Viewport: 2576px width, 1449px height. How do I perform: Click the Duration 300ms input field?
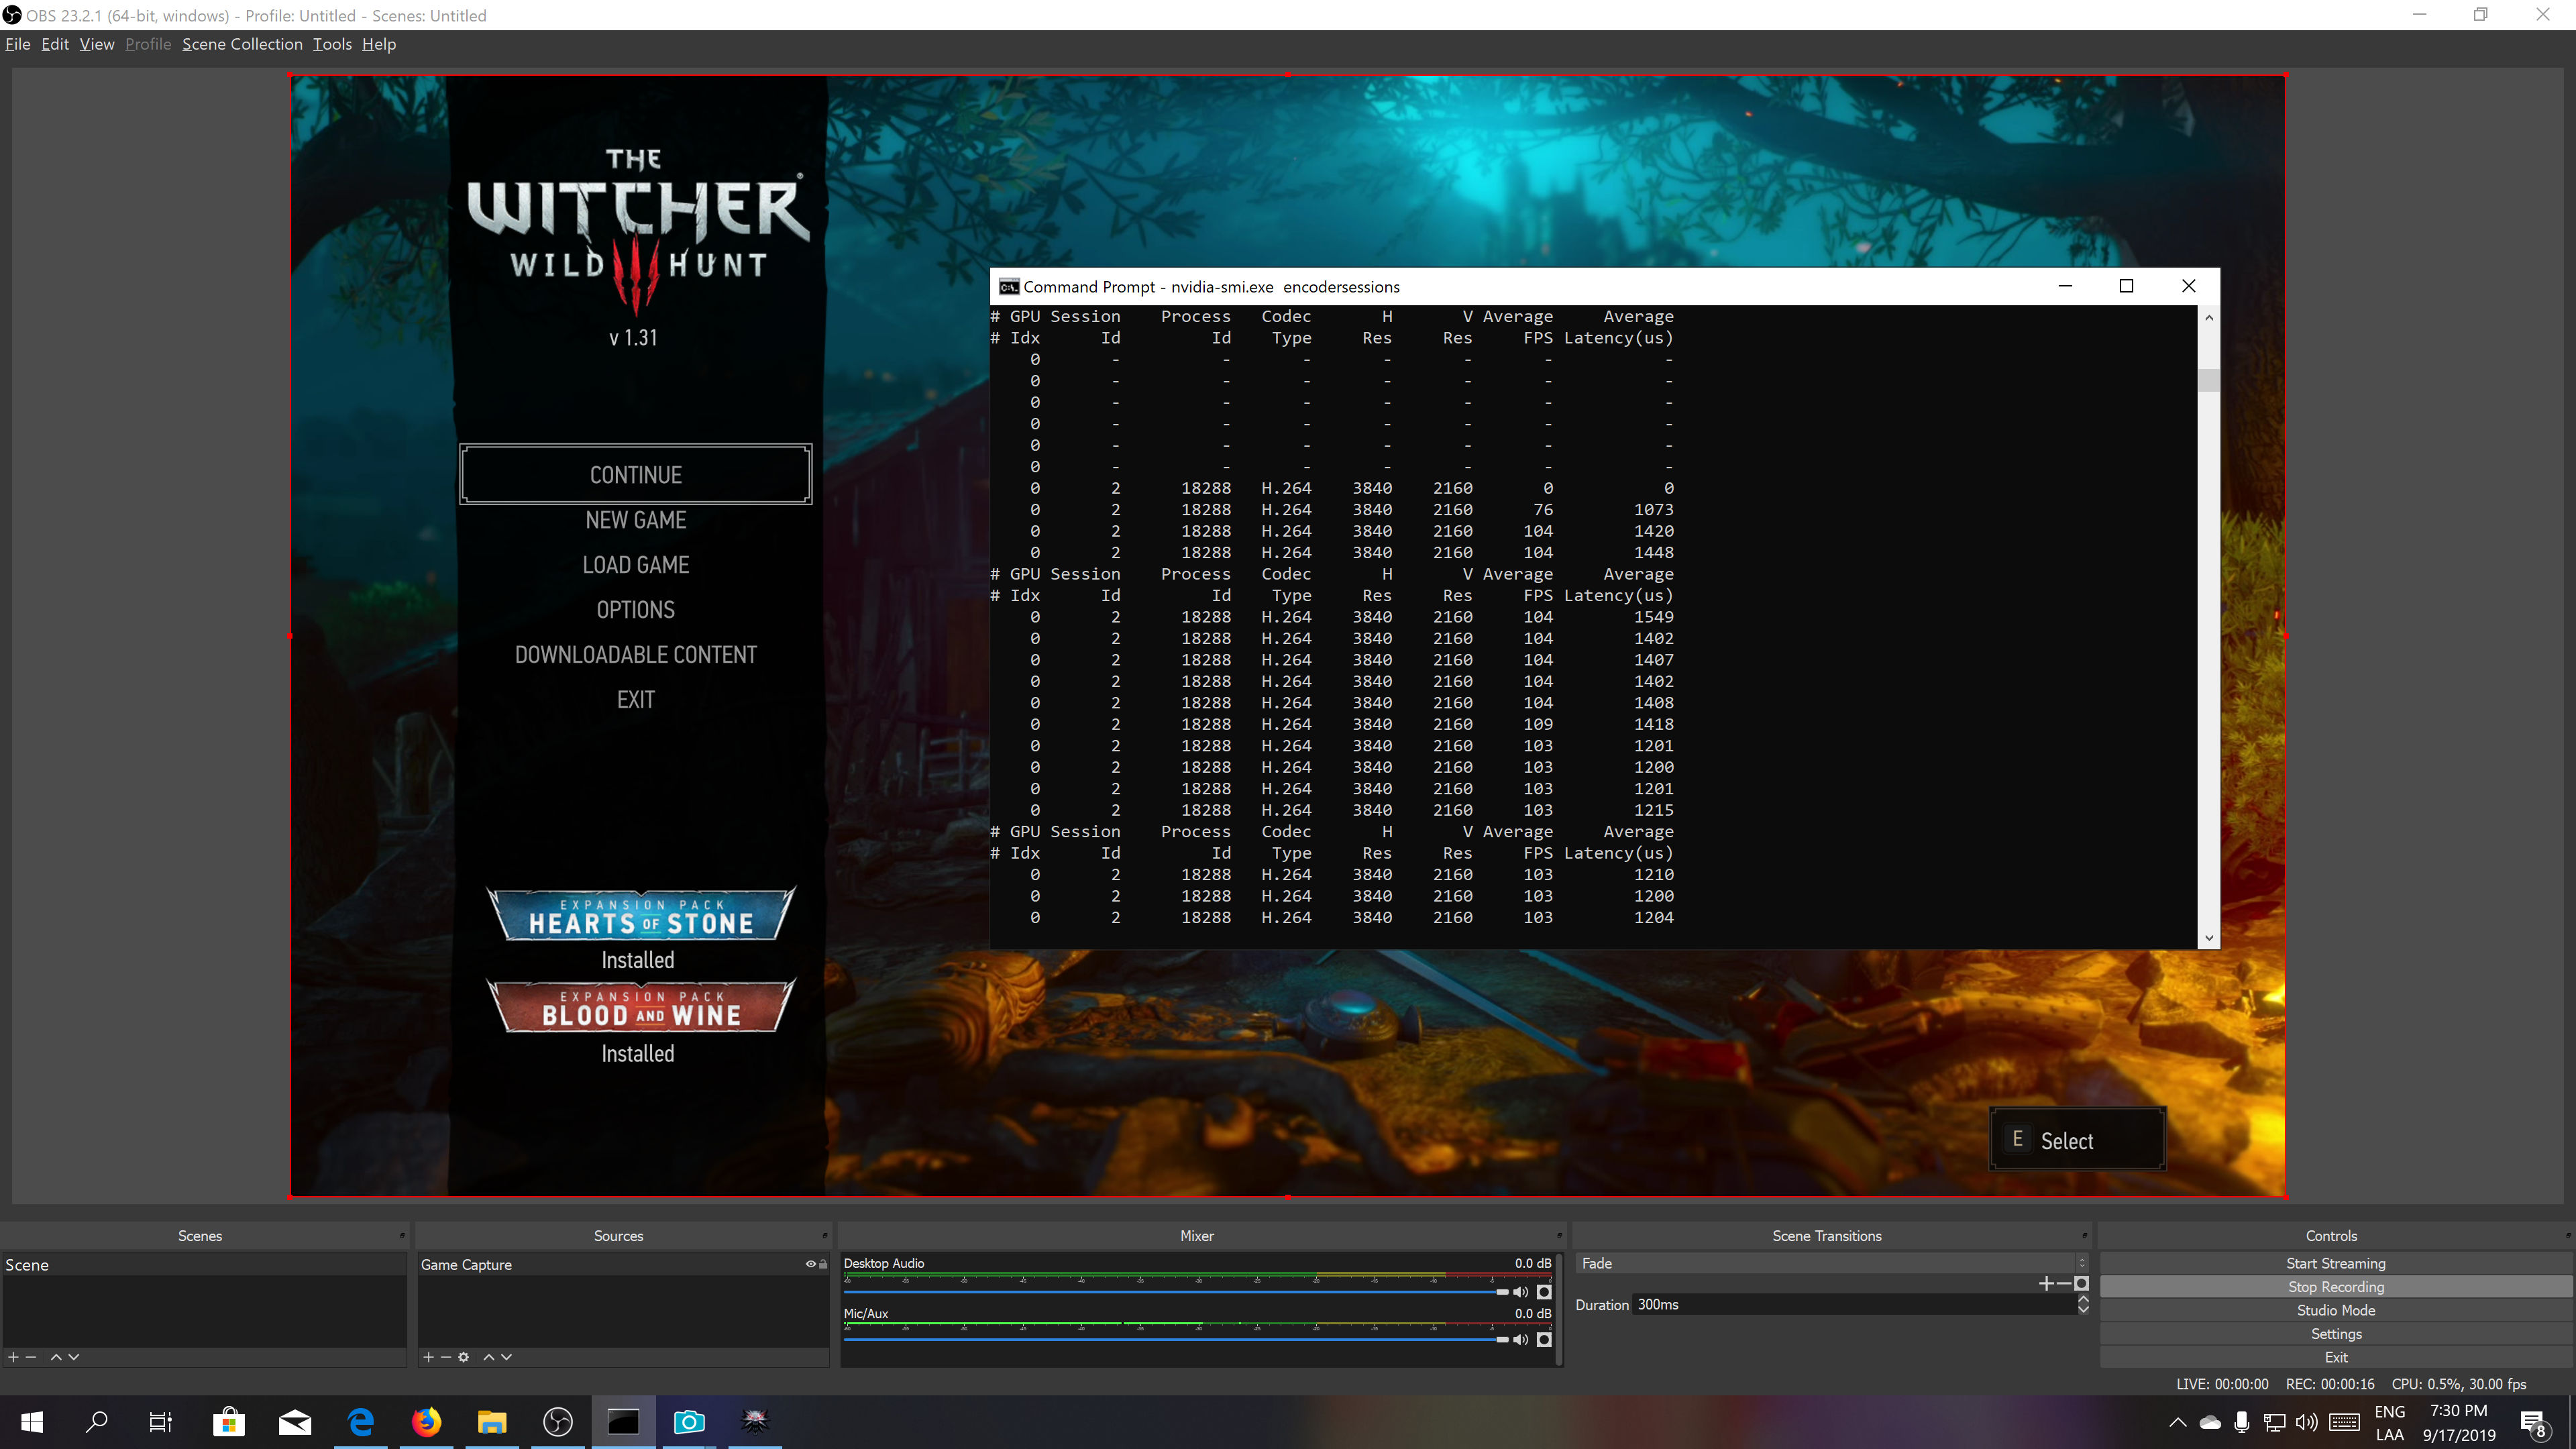(1854, 1305)
